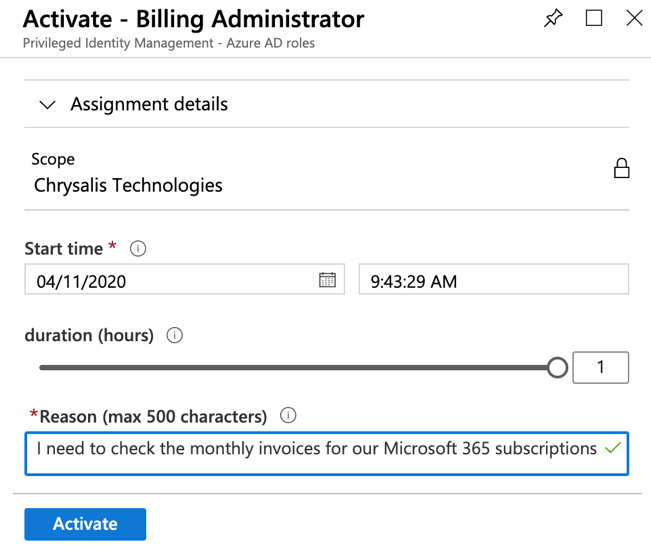
Task: Click the middle of the duration slider track
Action: (298, 368)
